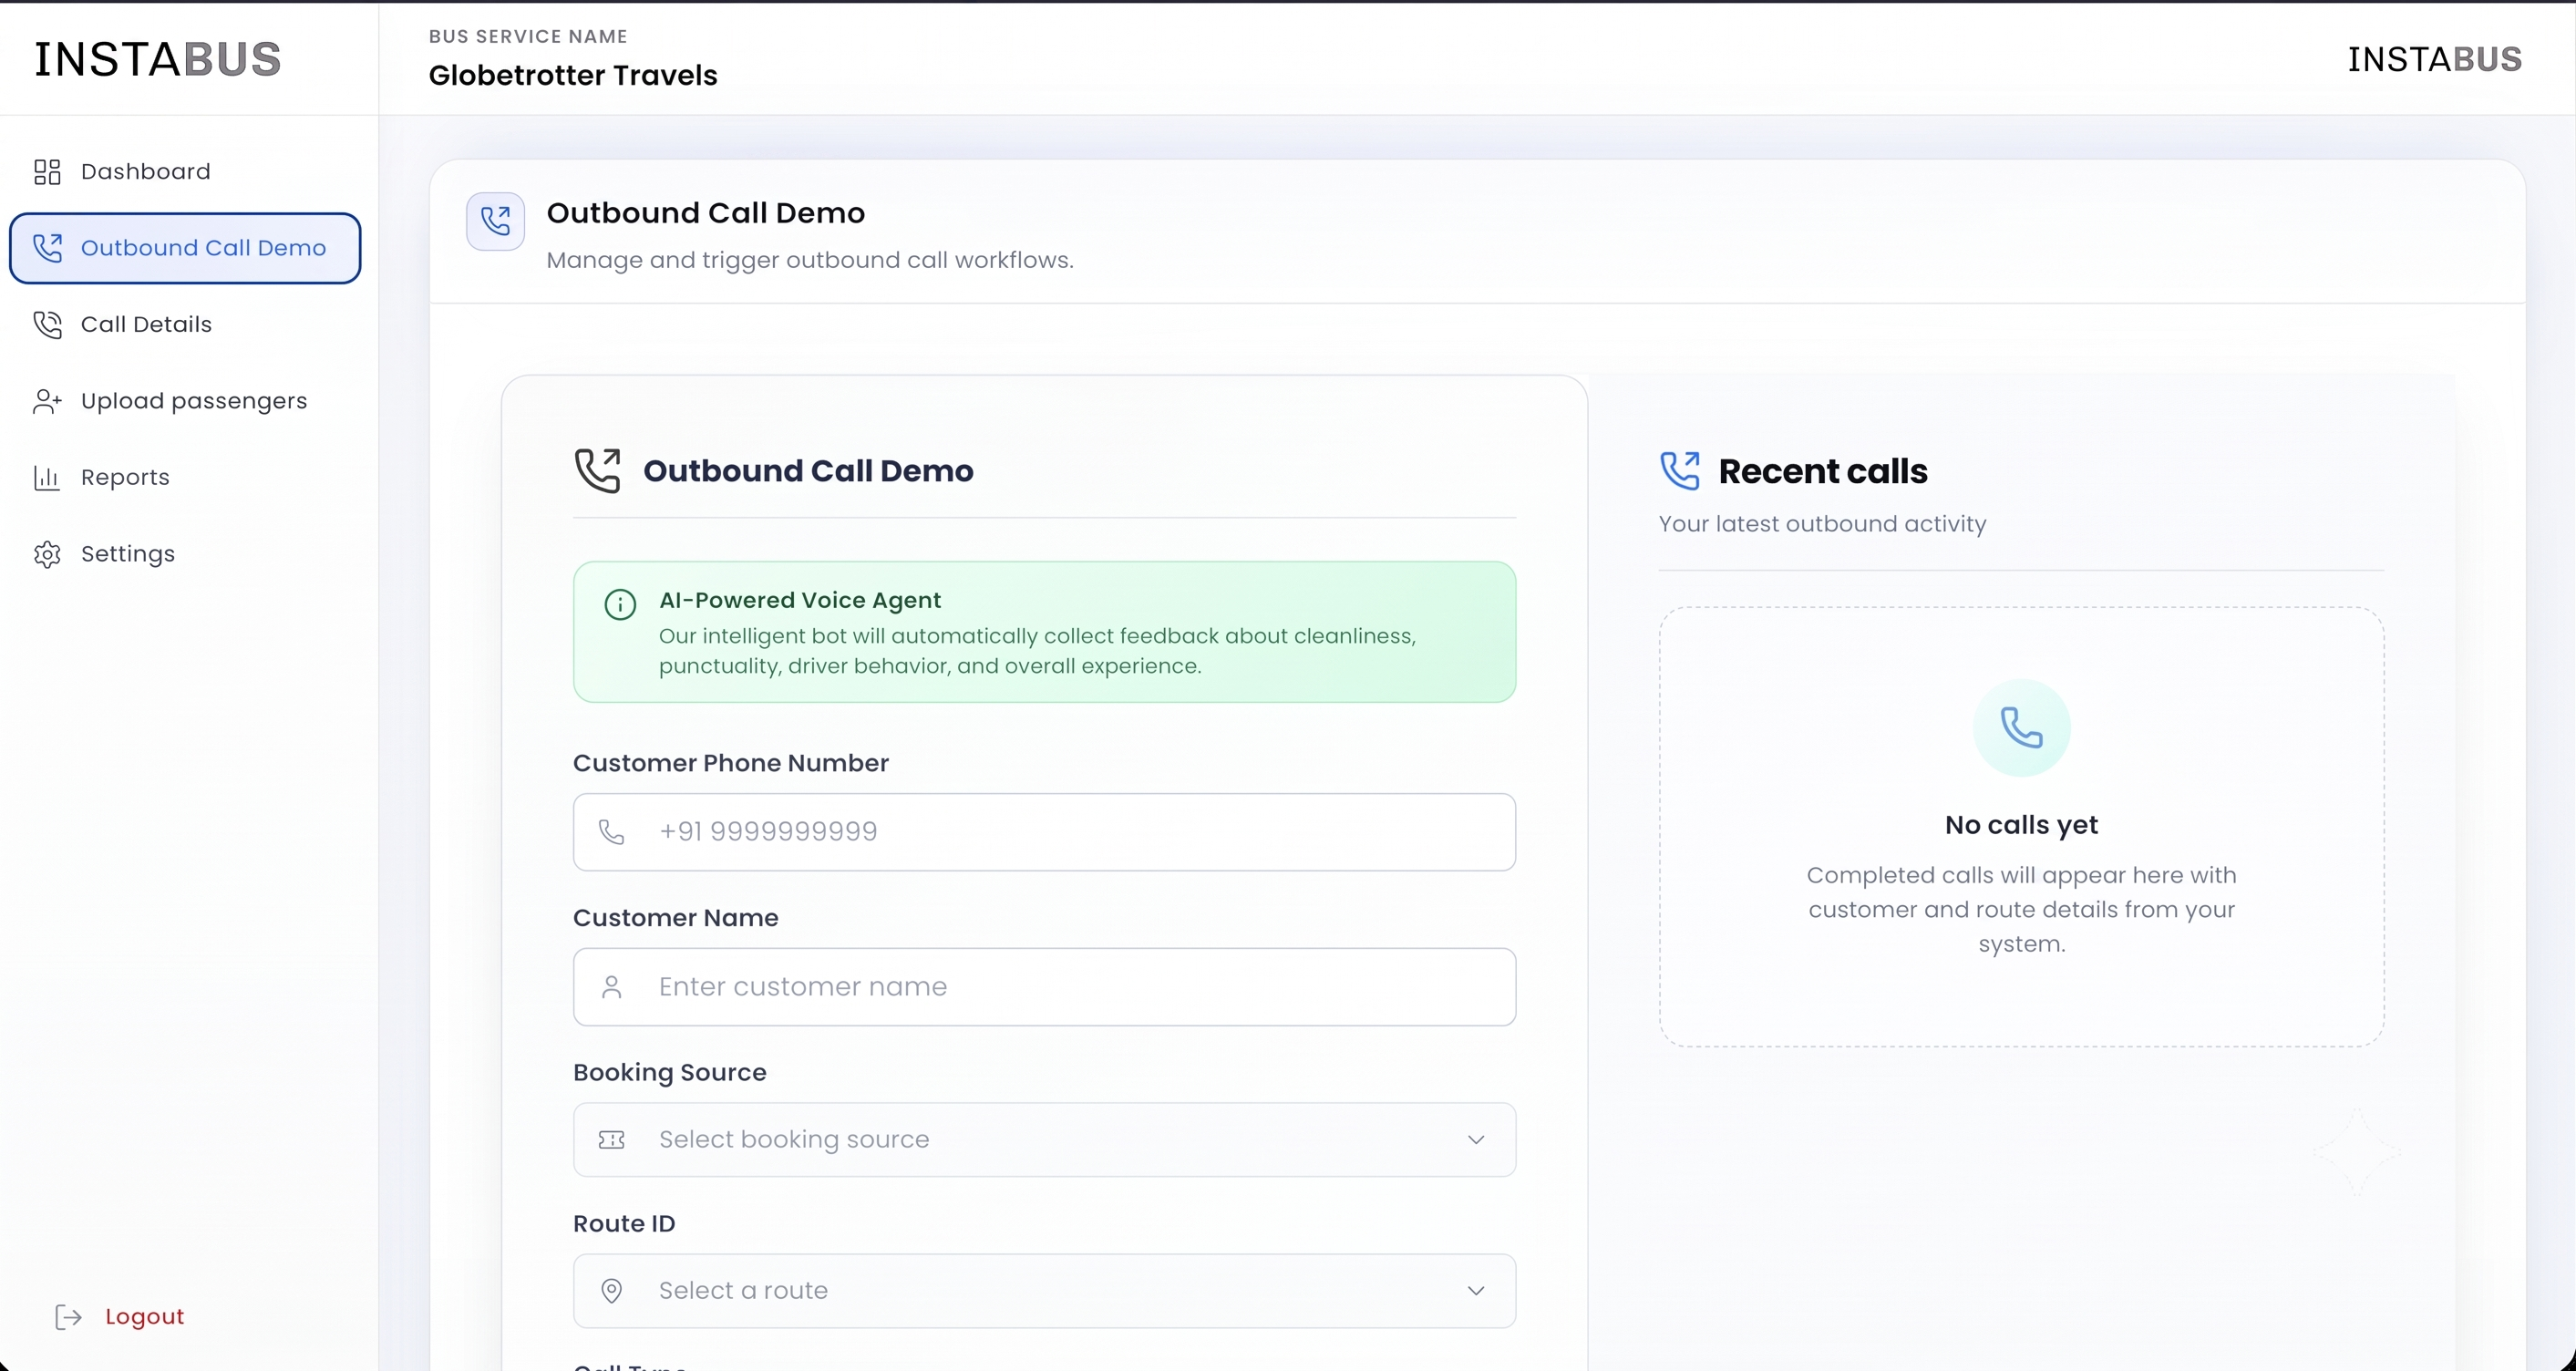Go to the Dashboard menu item
The image size is (2576, 1371).
[185, 172]
